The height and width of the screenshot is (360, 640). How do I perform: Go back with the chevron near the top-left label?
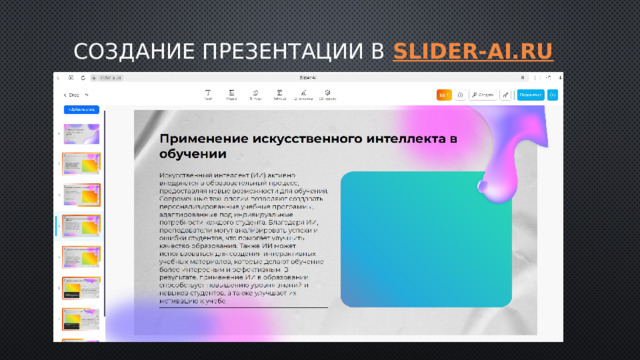pyautogui.click(x=65, y=95)
